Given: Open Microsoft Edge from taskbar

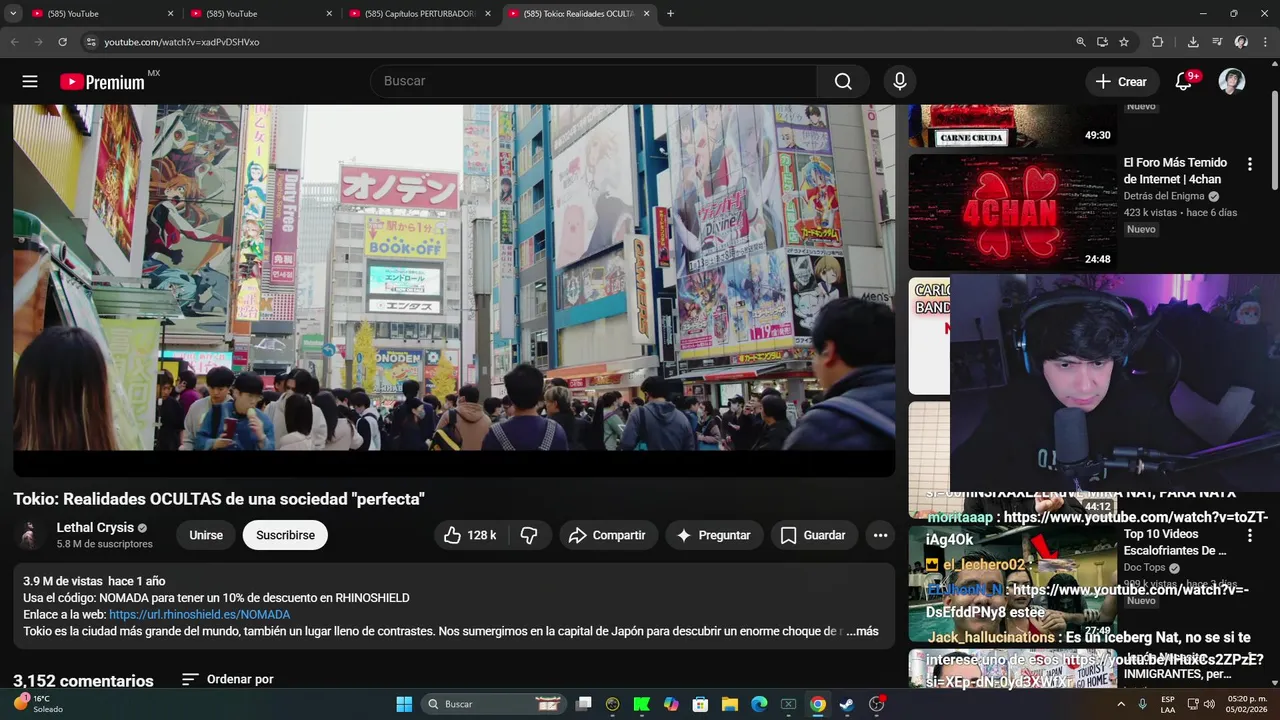Looking at the screenshot, I should tap(759, 704).
